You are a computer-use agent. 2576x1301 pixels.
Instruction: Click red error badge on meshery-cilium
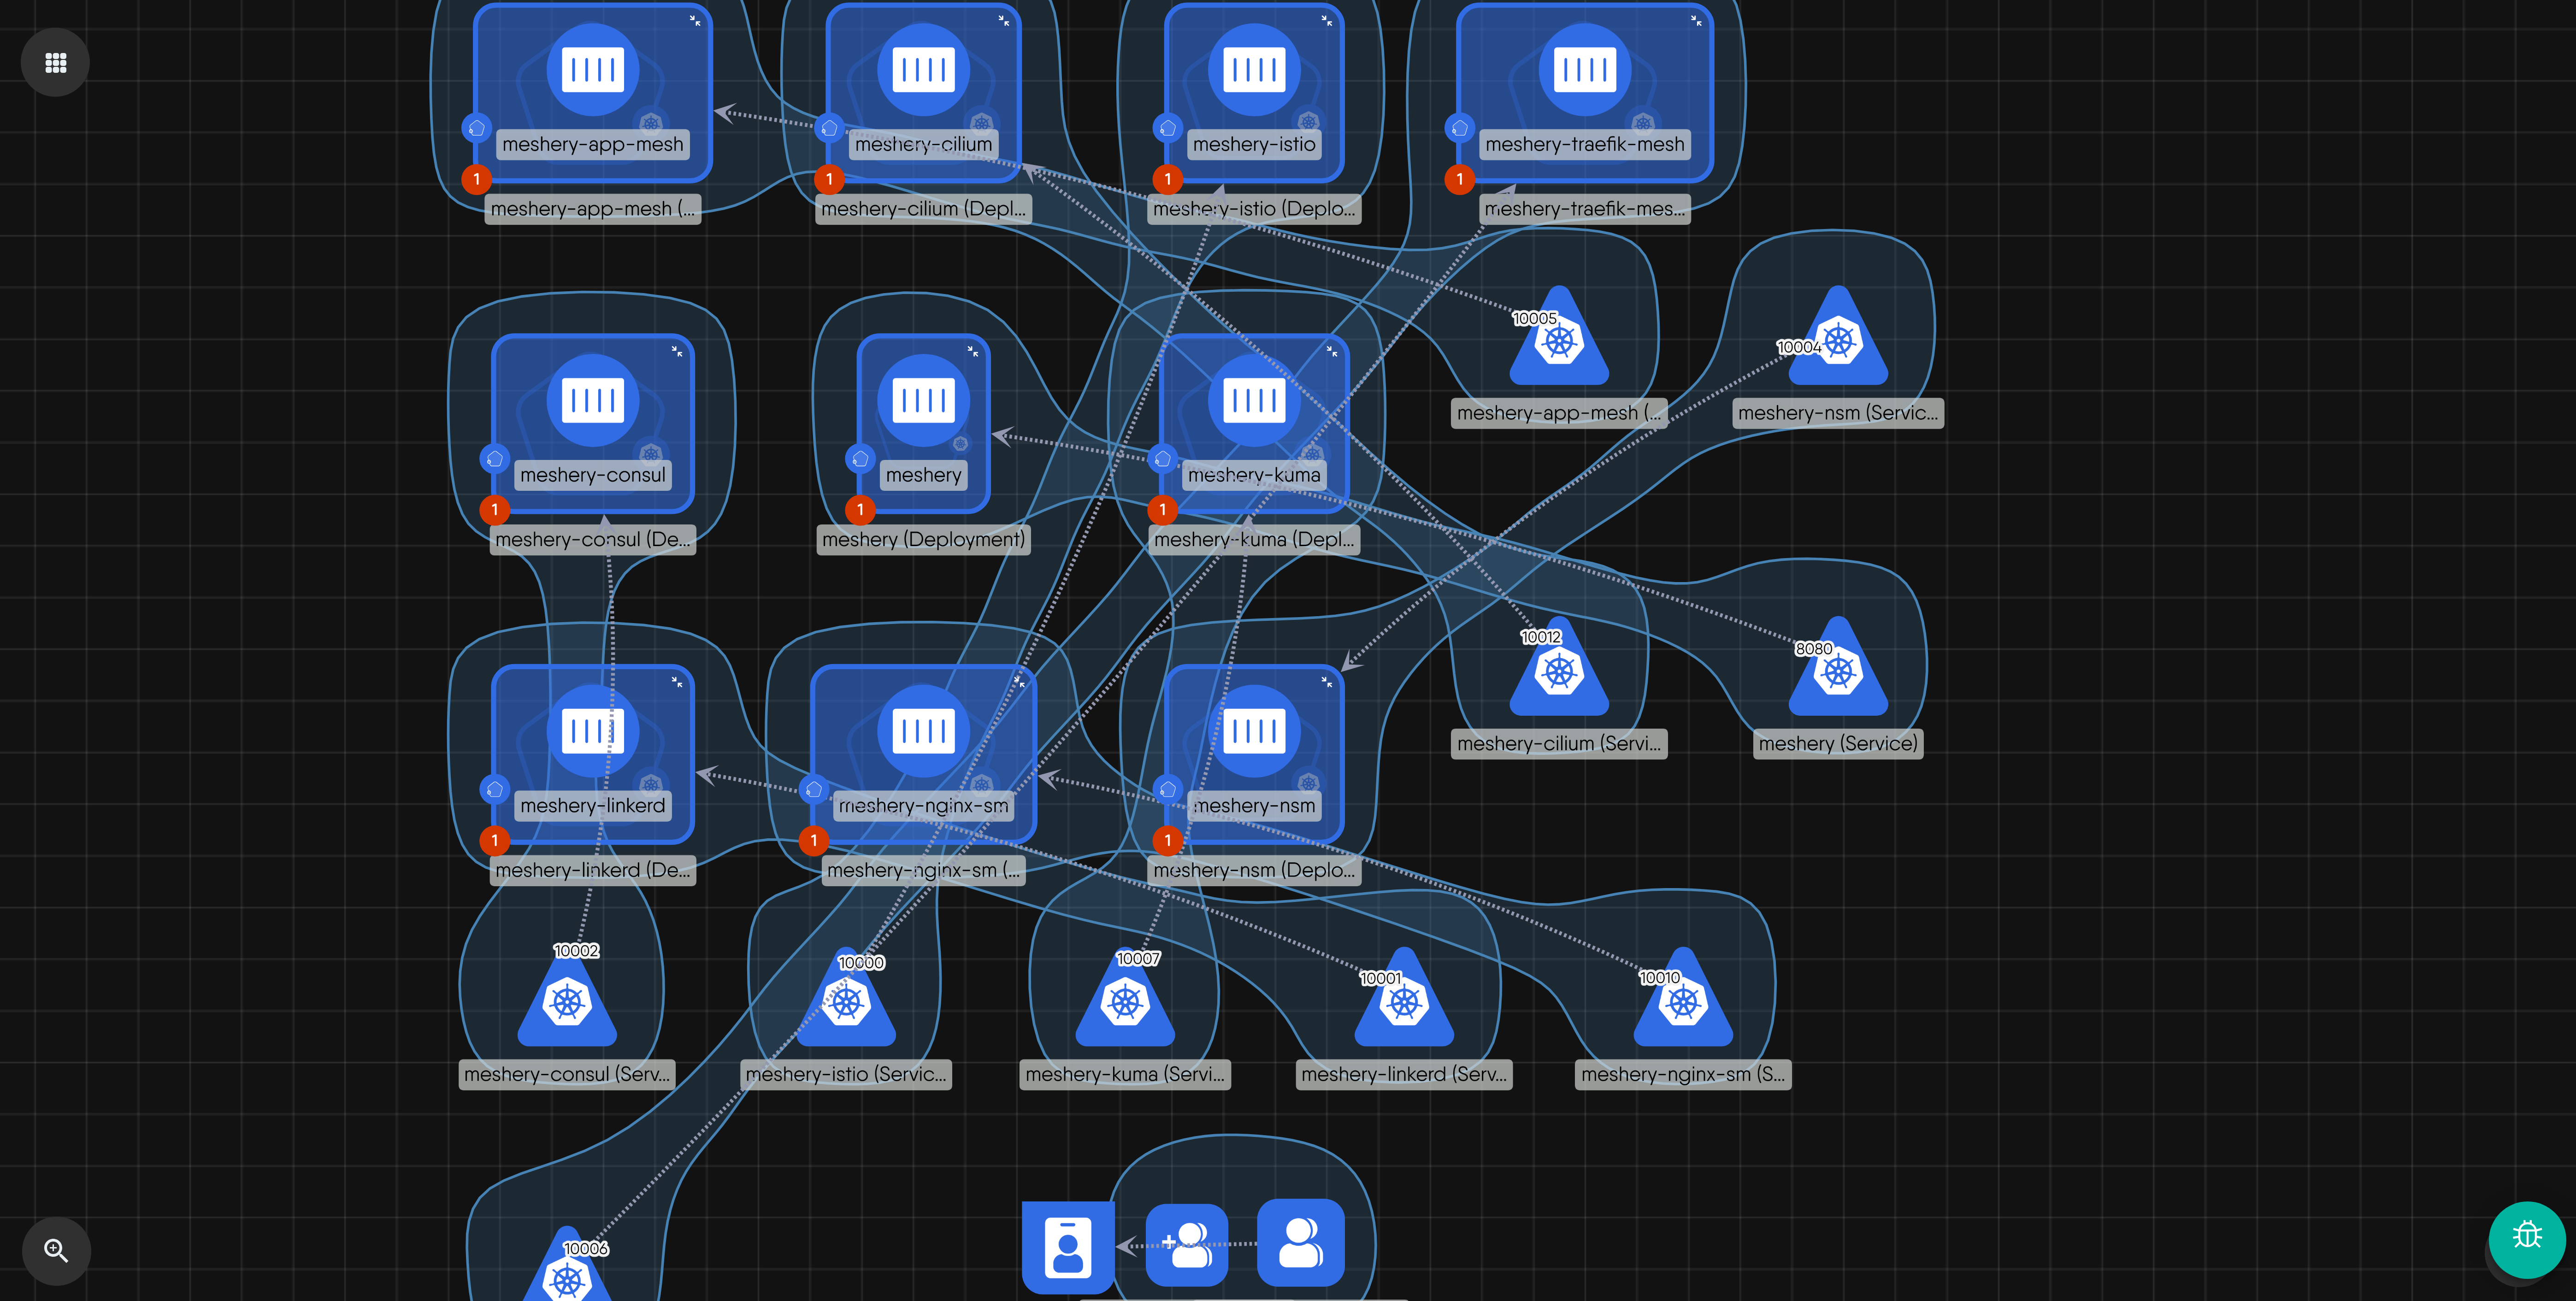tap(829, 179)
